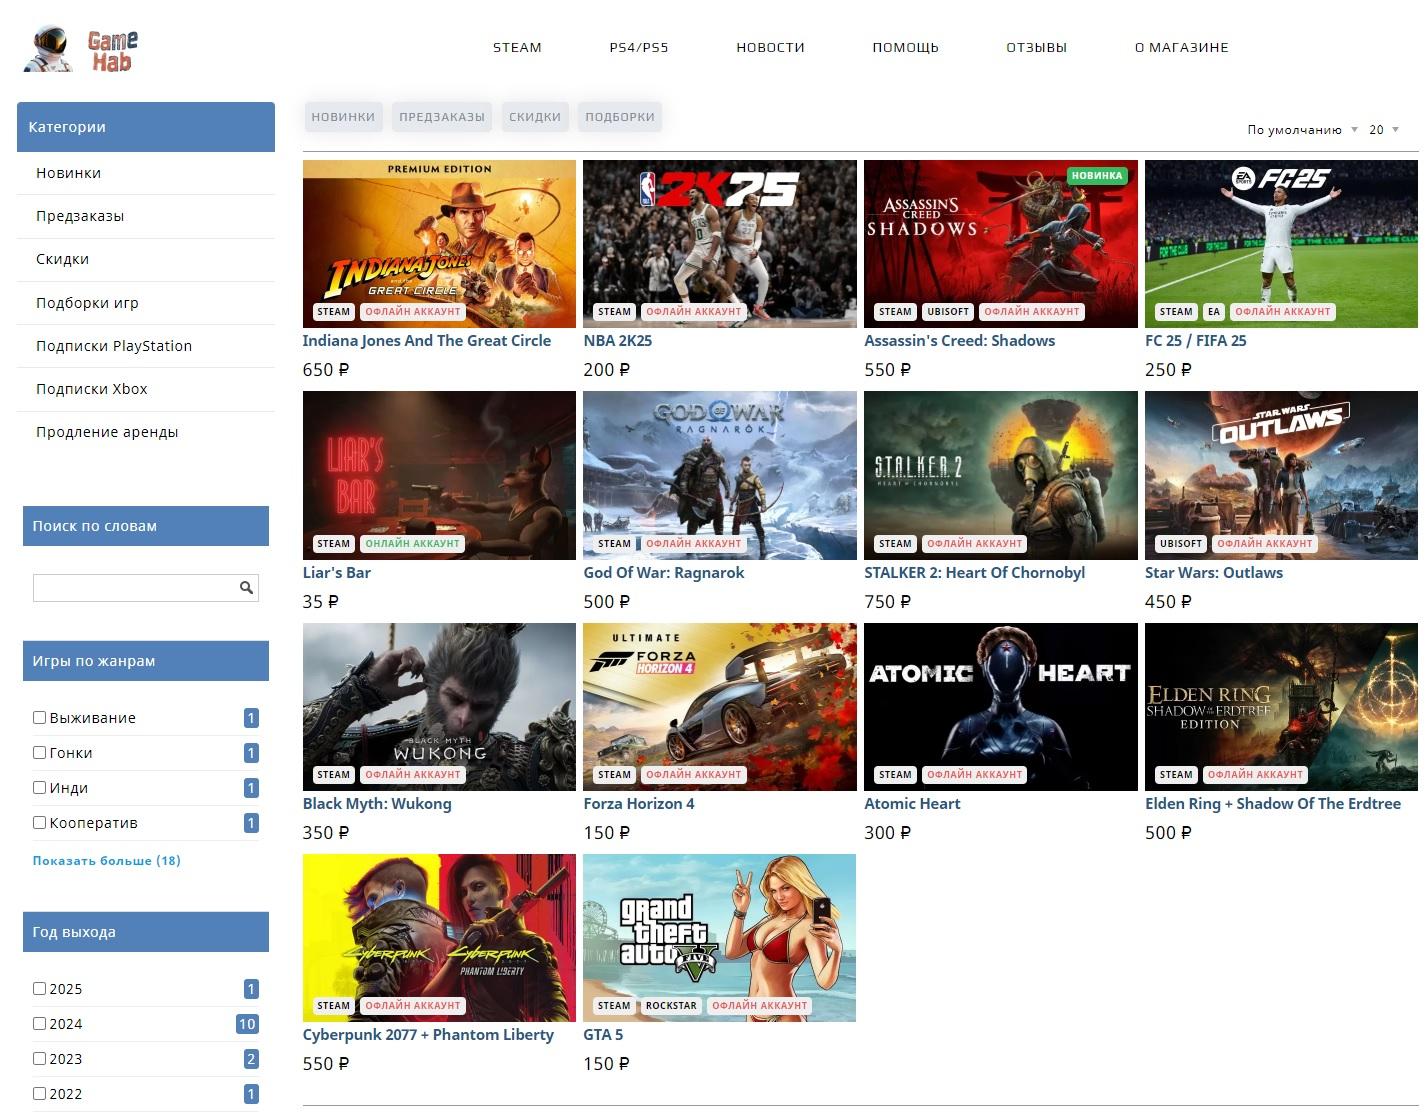Open the Elden Ring cover thumbnail
This screenshot has height=1117, width=1427.
[x=1281, y=707]
